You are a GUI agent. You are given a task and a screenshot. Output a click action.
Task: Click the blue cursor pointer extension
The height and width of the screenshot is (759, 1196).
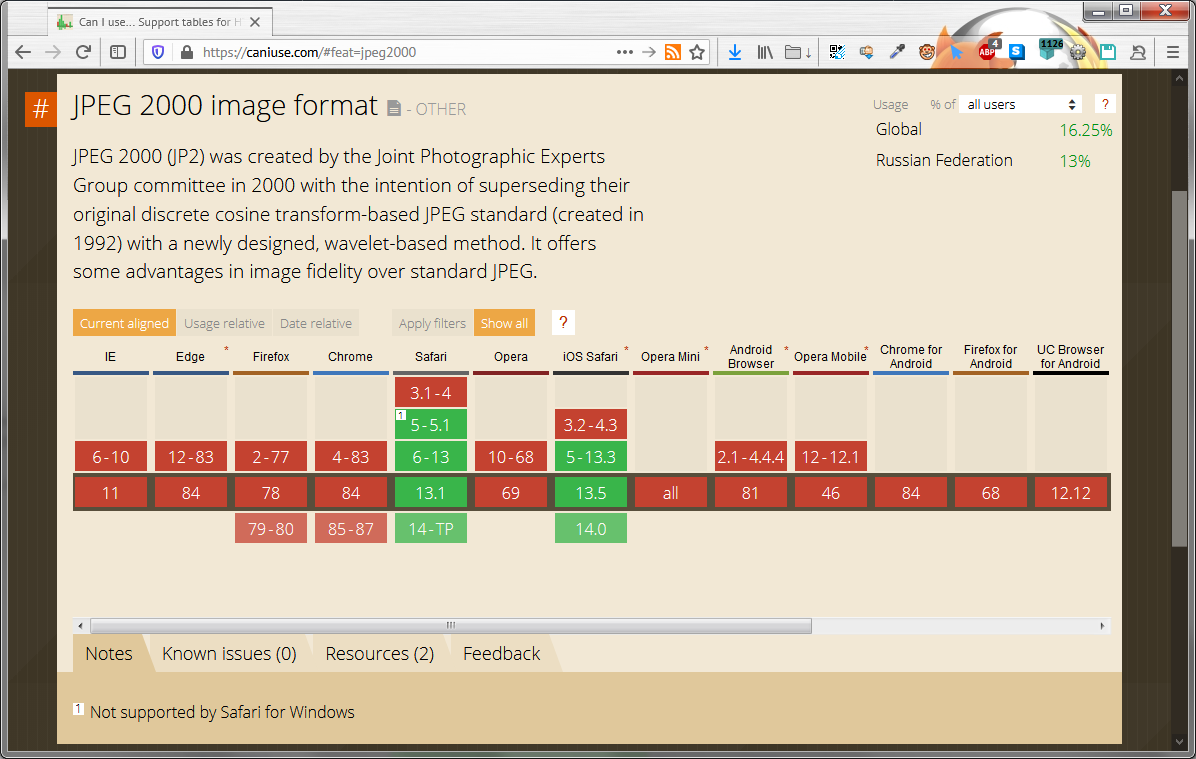tap(956, 52)
